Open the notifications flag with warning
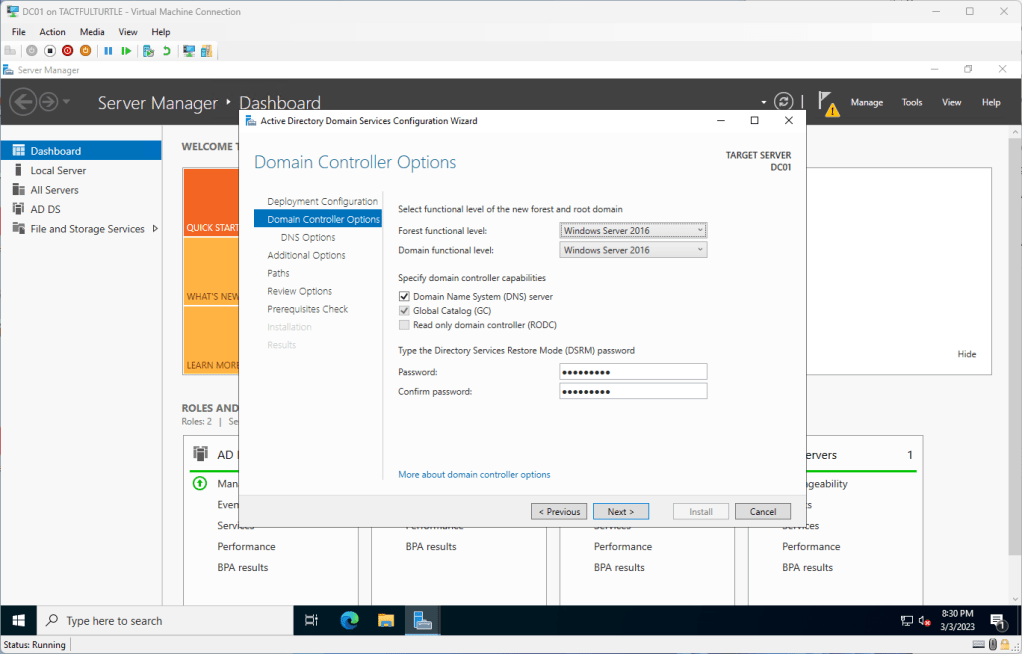 (826, 102)
